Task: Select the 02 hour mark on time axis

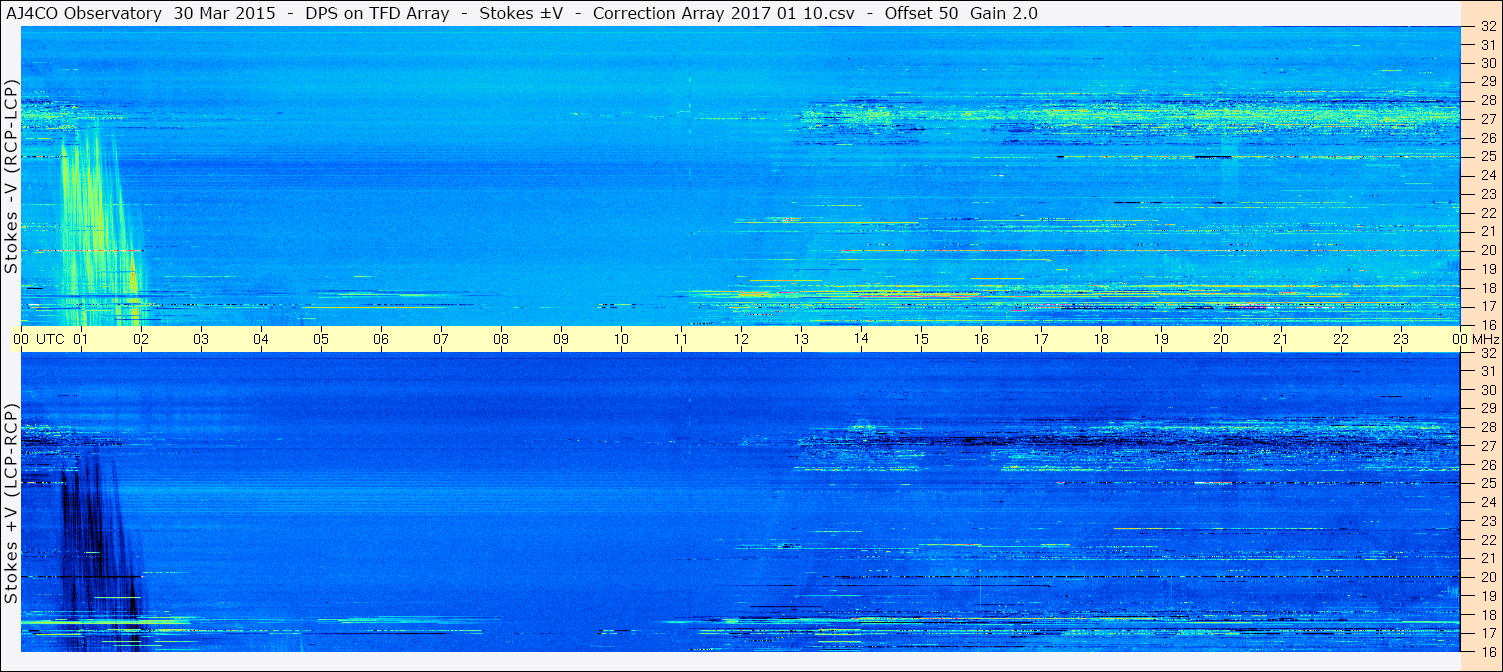Action: tap(141, 339)
